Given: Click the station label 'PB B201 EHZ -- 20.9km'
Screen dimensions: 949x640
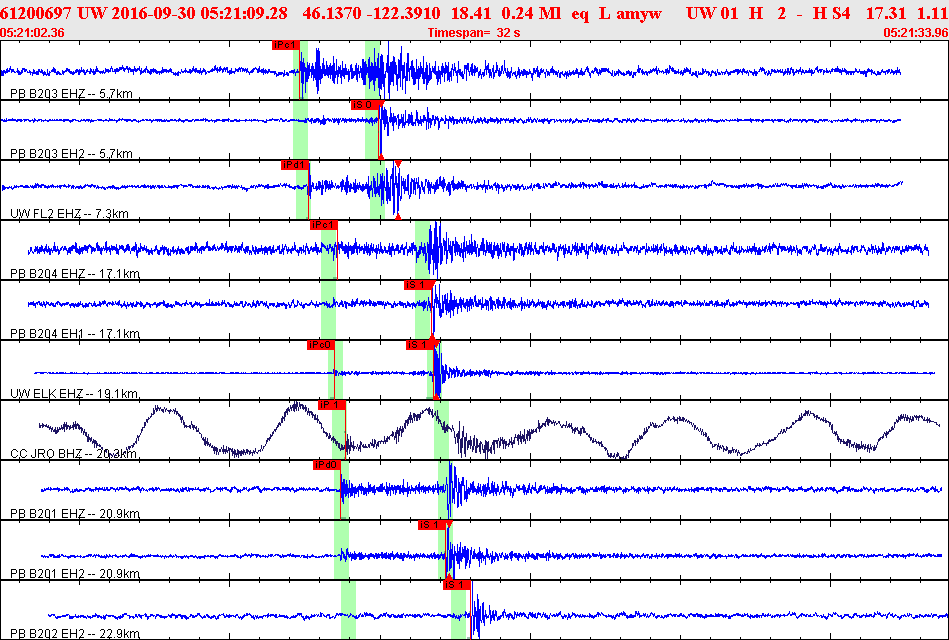Looking at the screenshot, I should (x=75, y=513).
